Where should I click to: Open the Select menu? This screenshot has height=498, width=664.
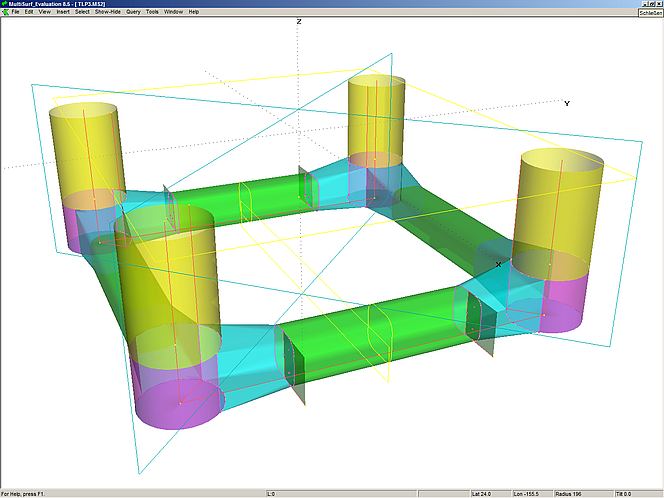tap(82, 12)
